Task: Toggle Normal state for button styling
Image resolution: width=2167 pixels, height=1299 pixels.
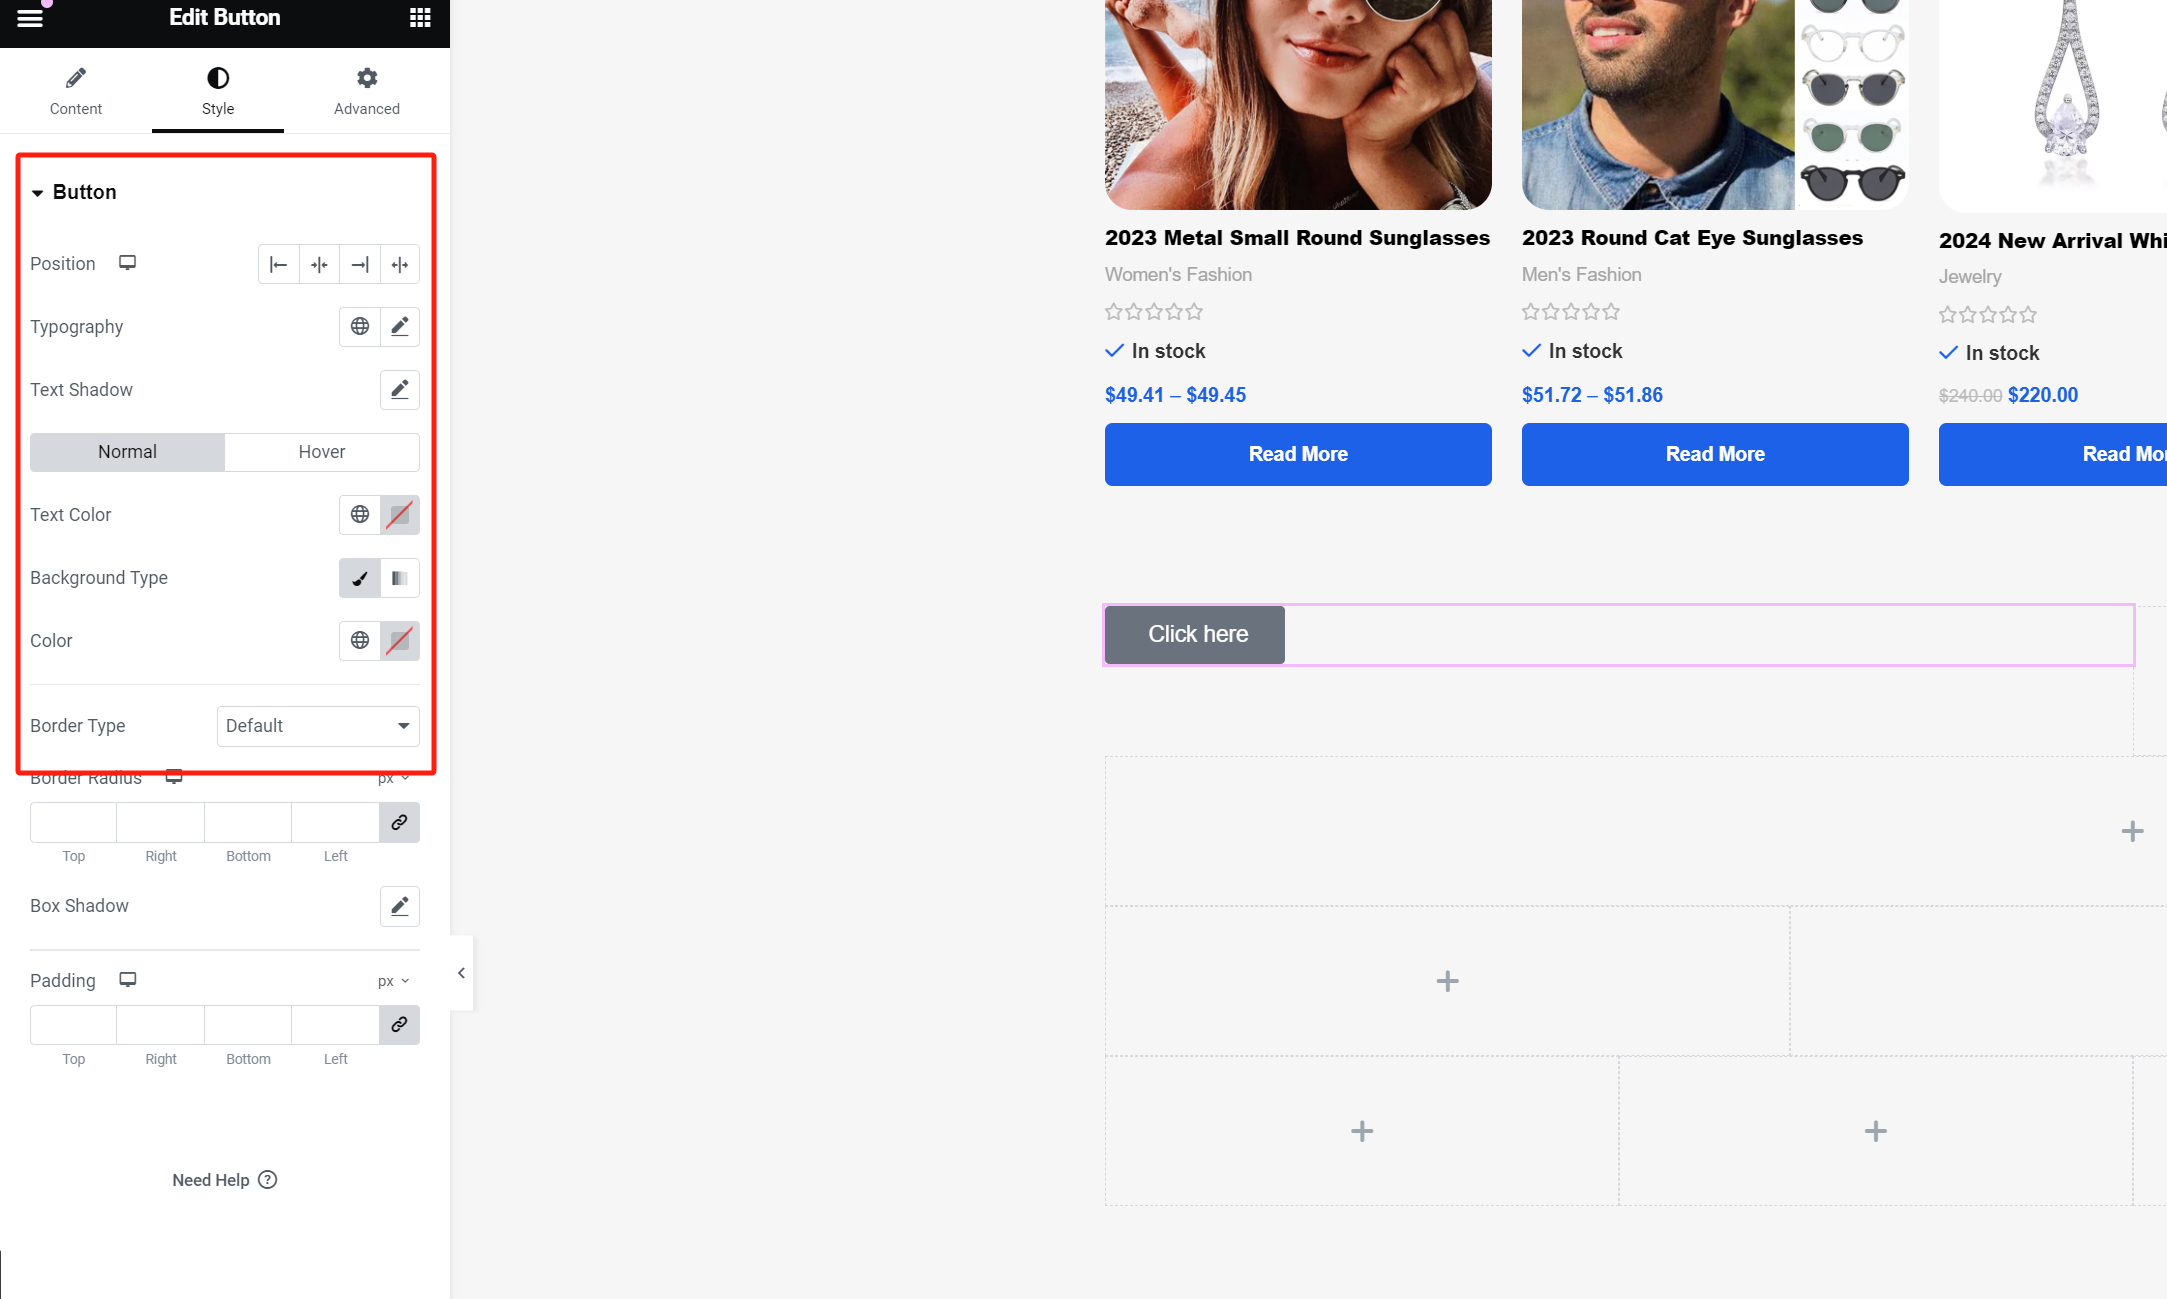Action: point(127,450)
